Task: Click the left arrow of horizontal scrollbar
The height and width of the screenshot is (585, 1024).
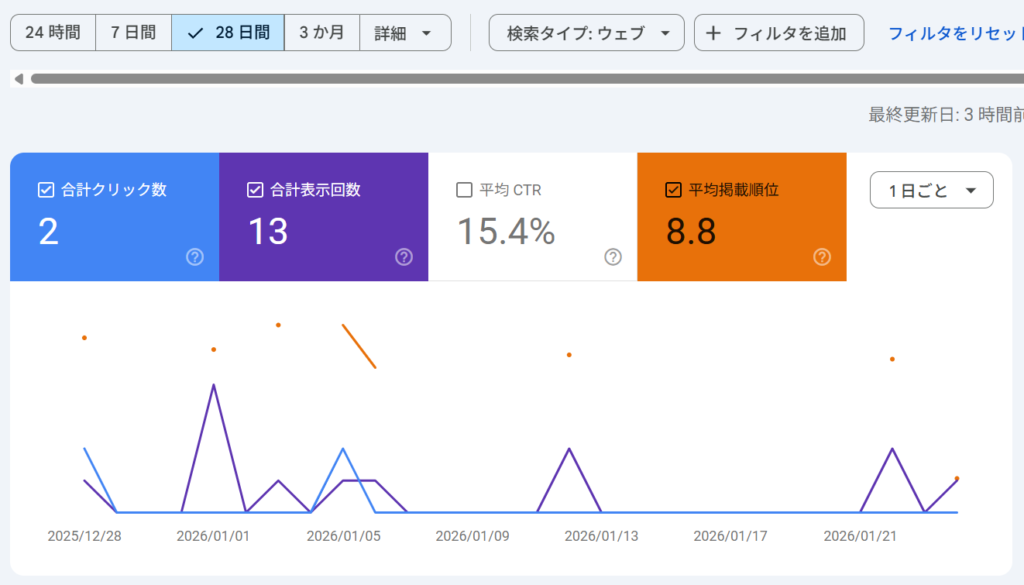Action: coord(17,78)
